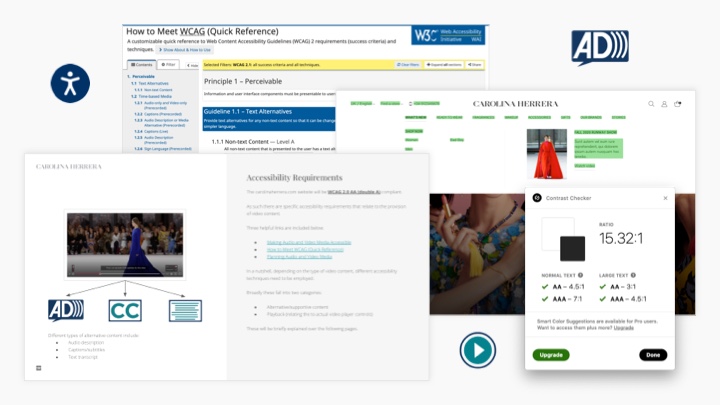Open the Stories menu item
The width and height of the screenshot is (720, 405).
pyautogui.click(x=619, y=118)
